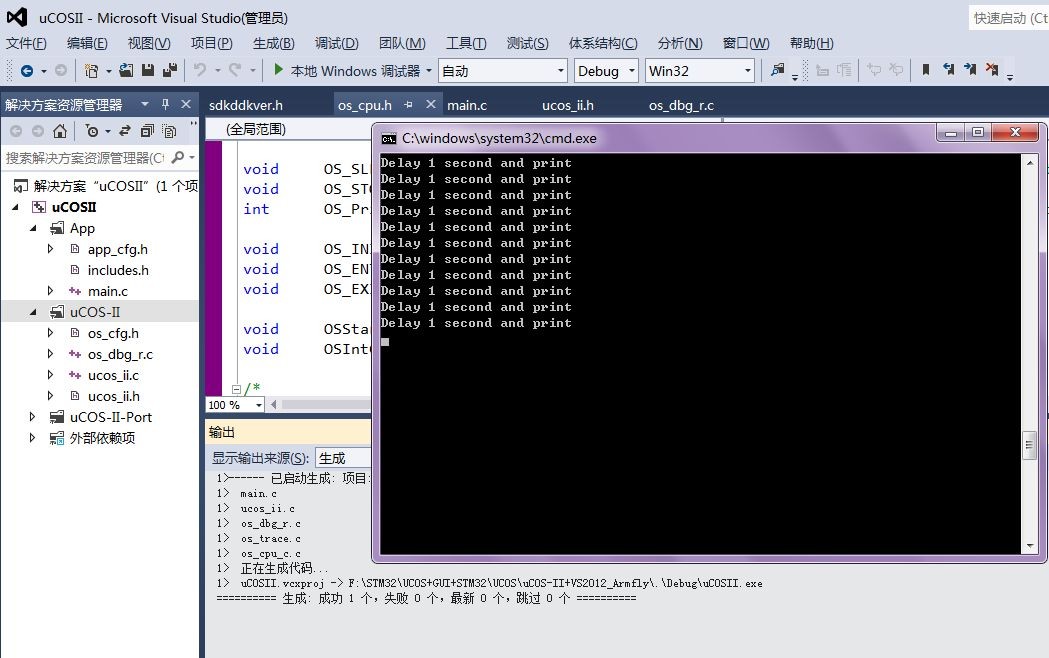Select includes.h in Solution Explorer
The height and width of the screenshot is (658, 1049).
tap(118, 270)
